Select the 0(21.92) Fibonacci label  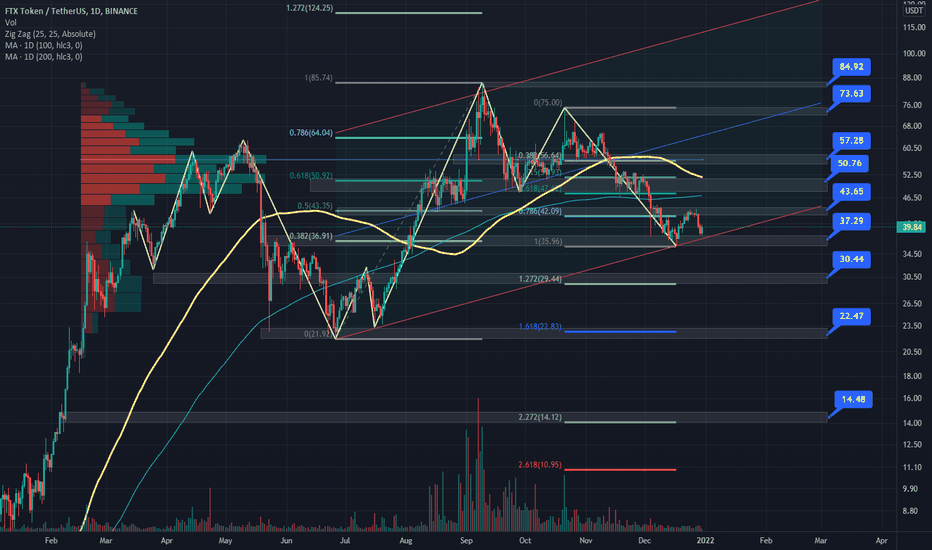click(x=318, y=334)
